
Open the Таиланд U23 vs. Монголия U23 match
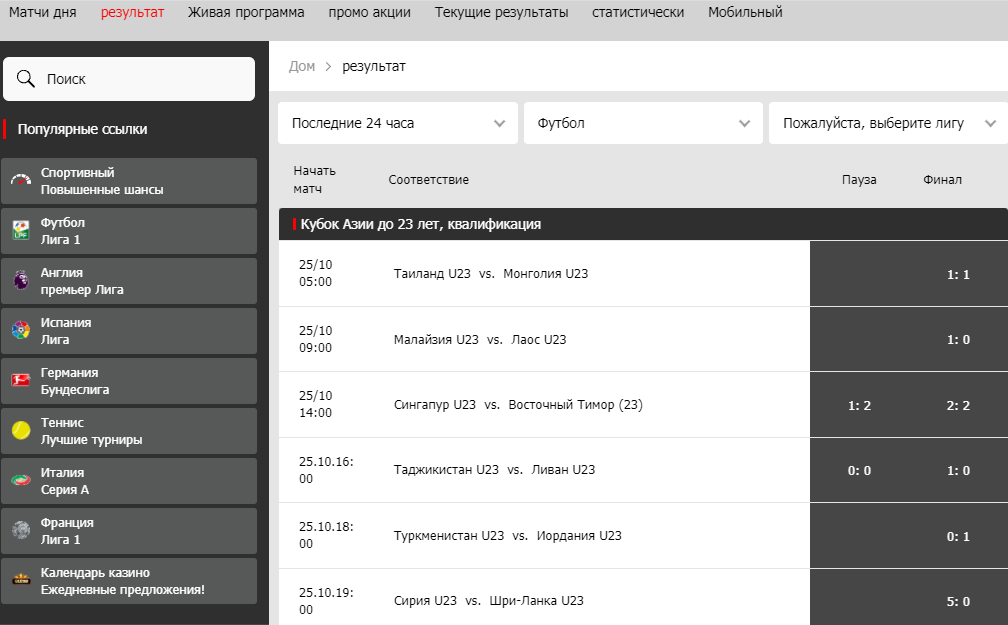(490, 274)
